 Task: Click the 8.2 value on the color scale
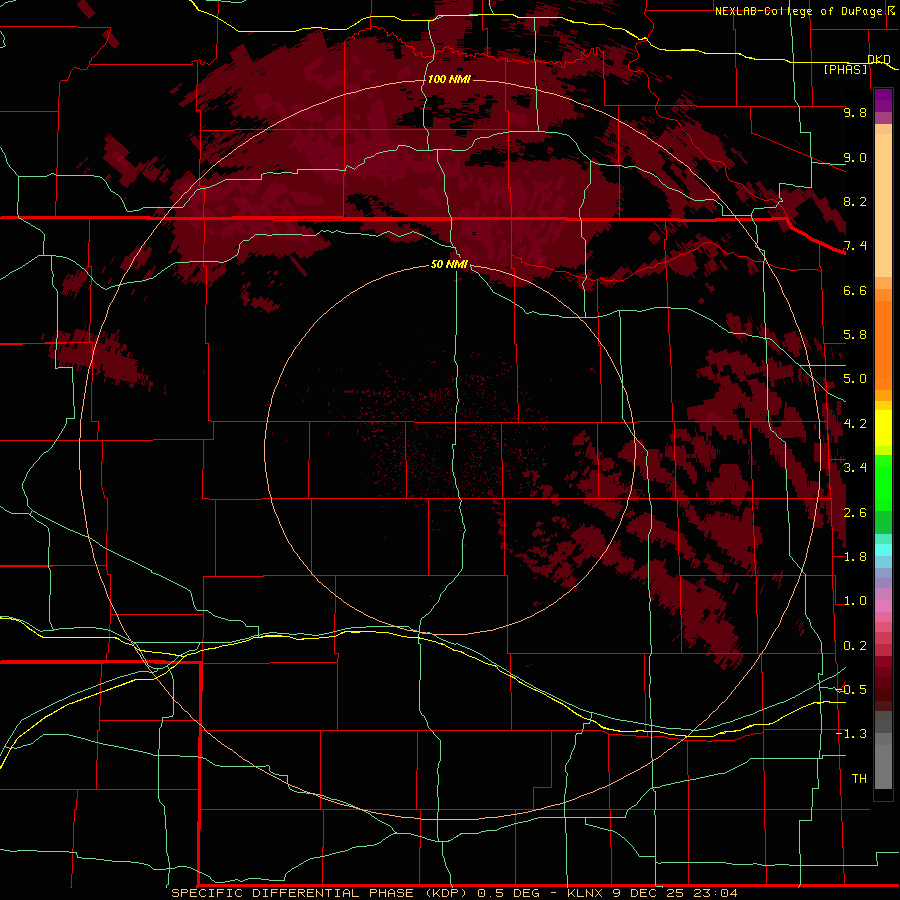point(855,202)
